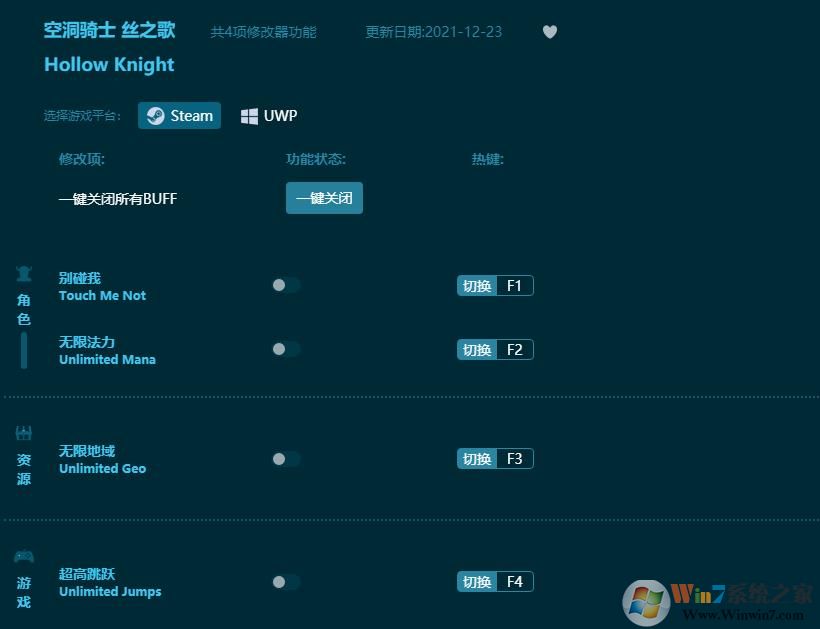Viewport: 820px width, 629px height.
Task: Click 切换 beside Unlimited Mana
Action: point(476,349)
